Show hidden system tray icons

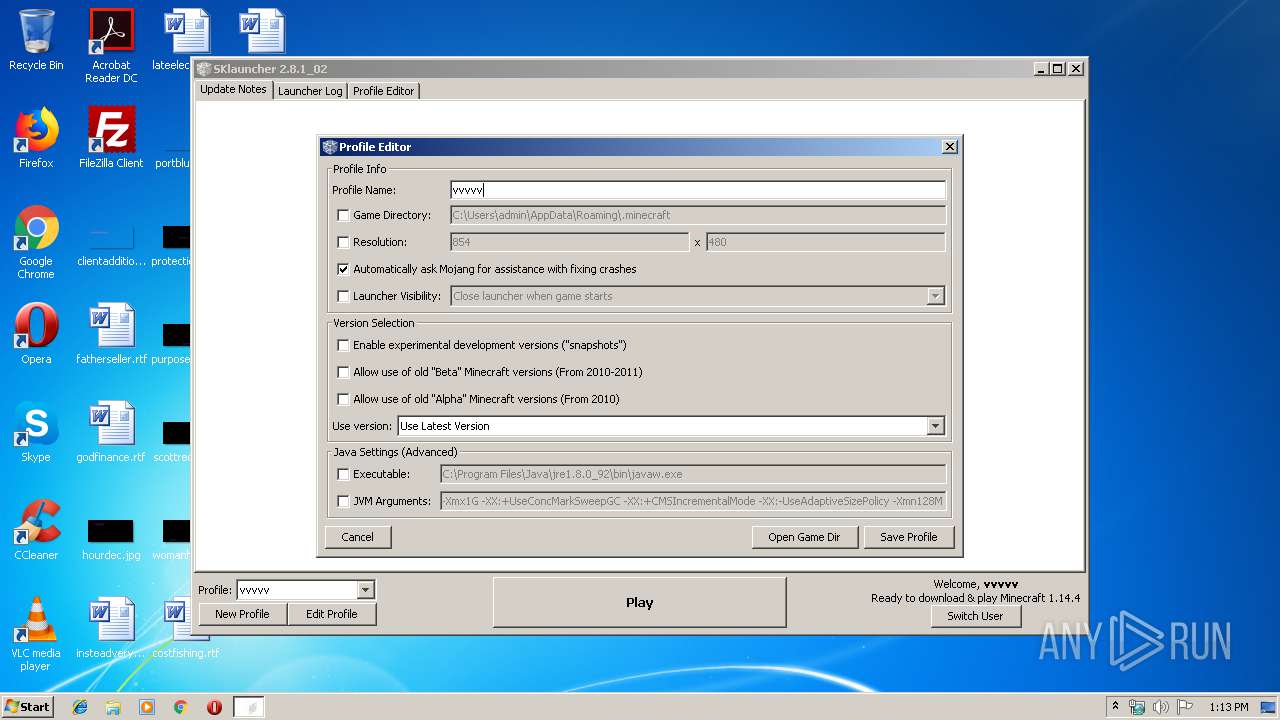(1115, 707)
